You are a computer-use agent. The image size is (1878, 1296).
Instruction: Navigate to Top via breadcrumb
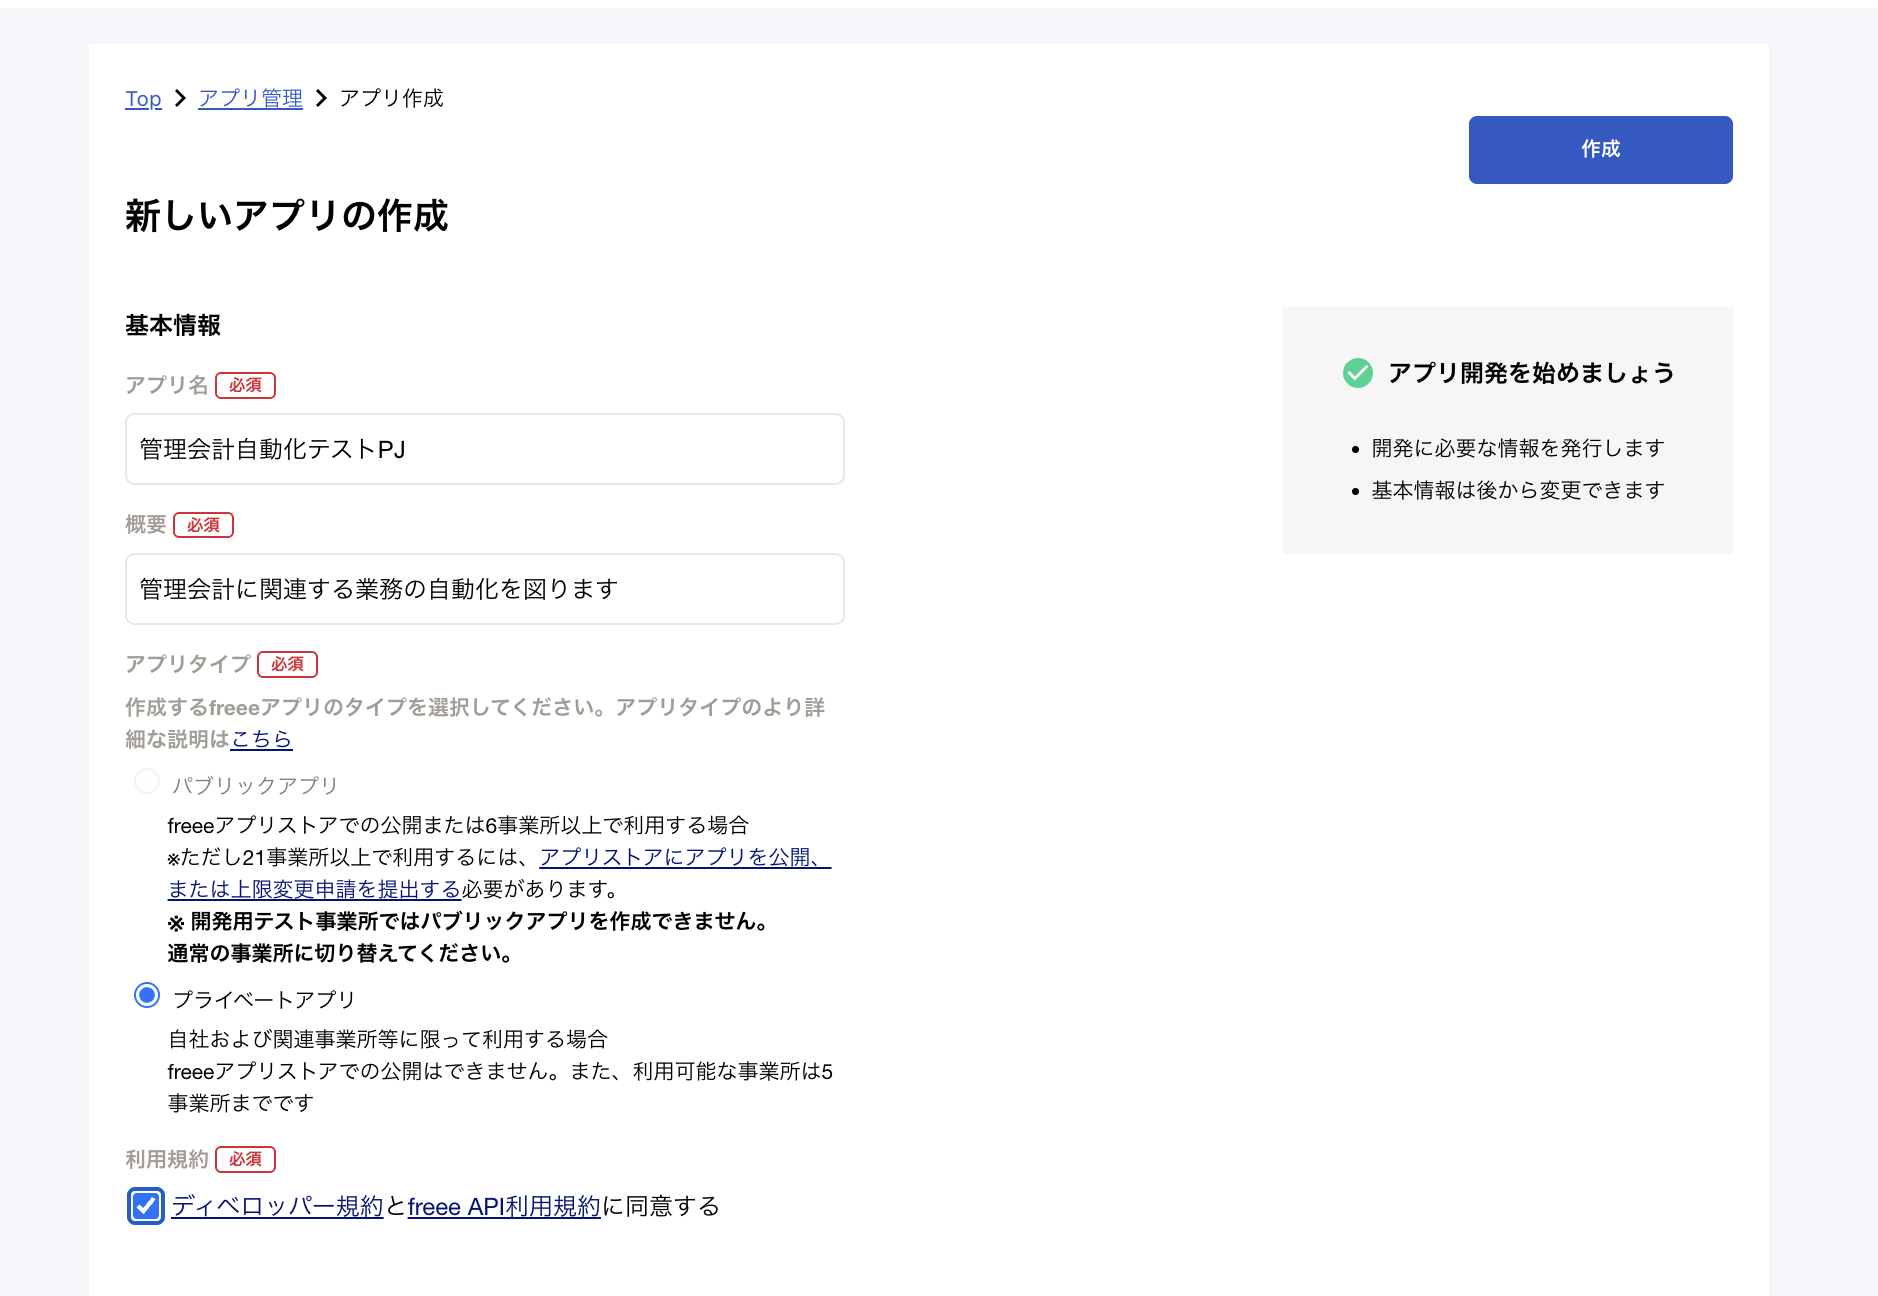142,98
